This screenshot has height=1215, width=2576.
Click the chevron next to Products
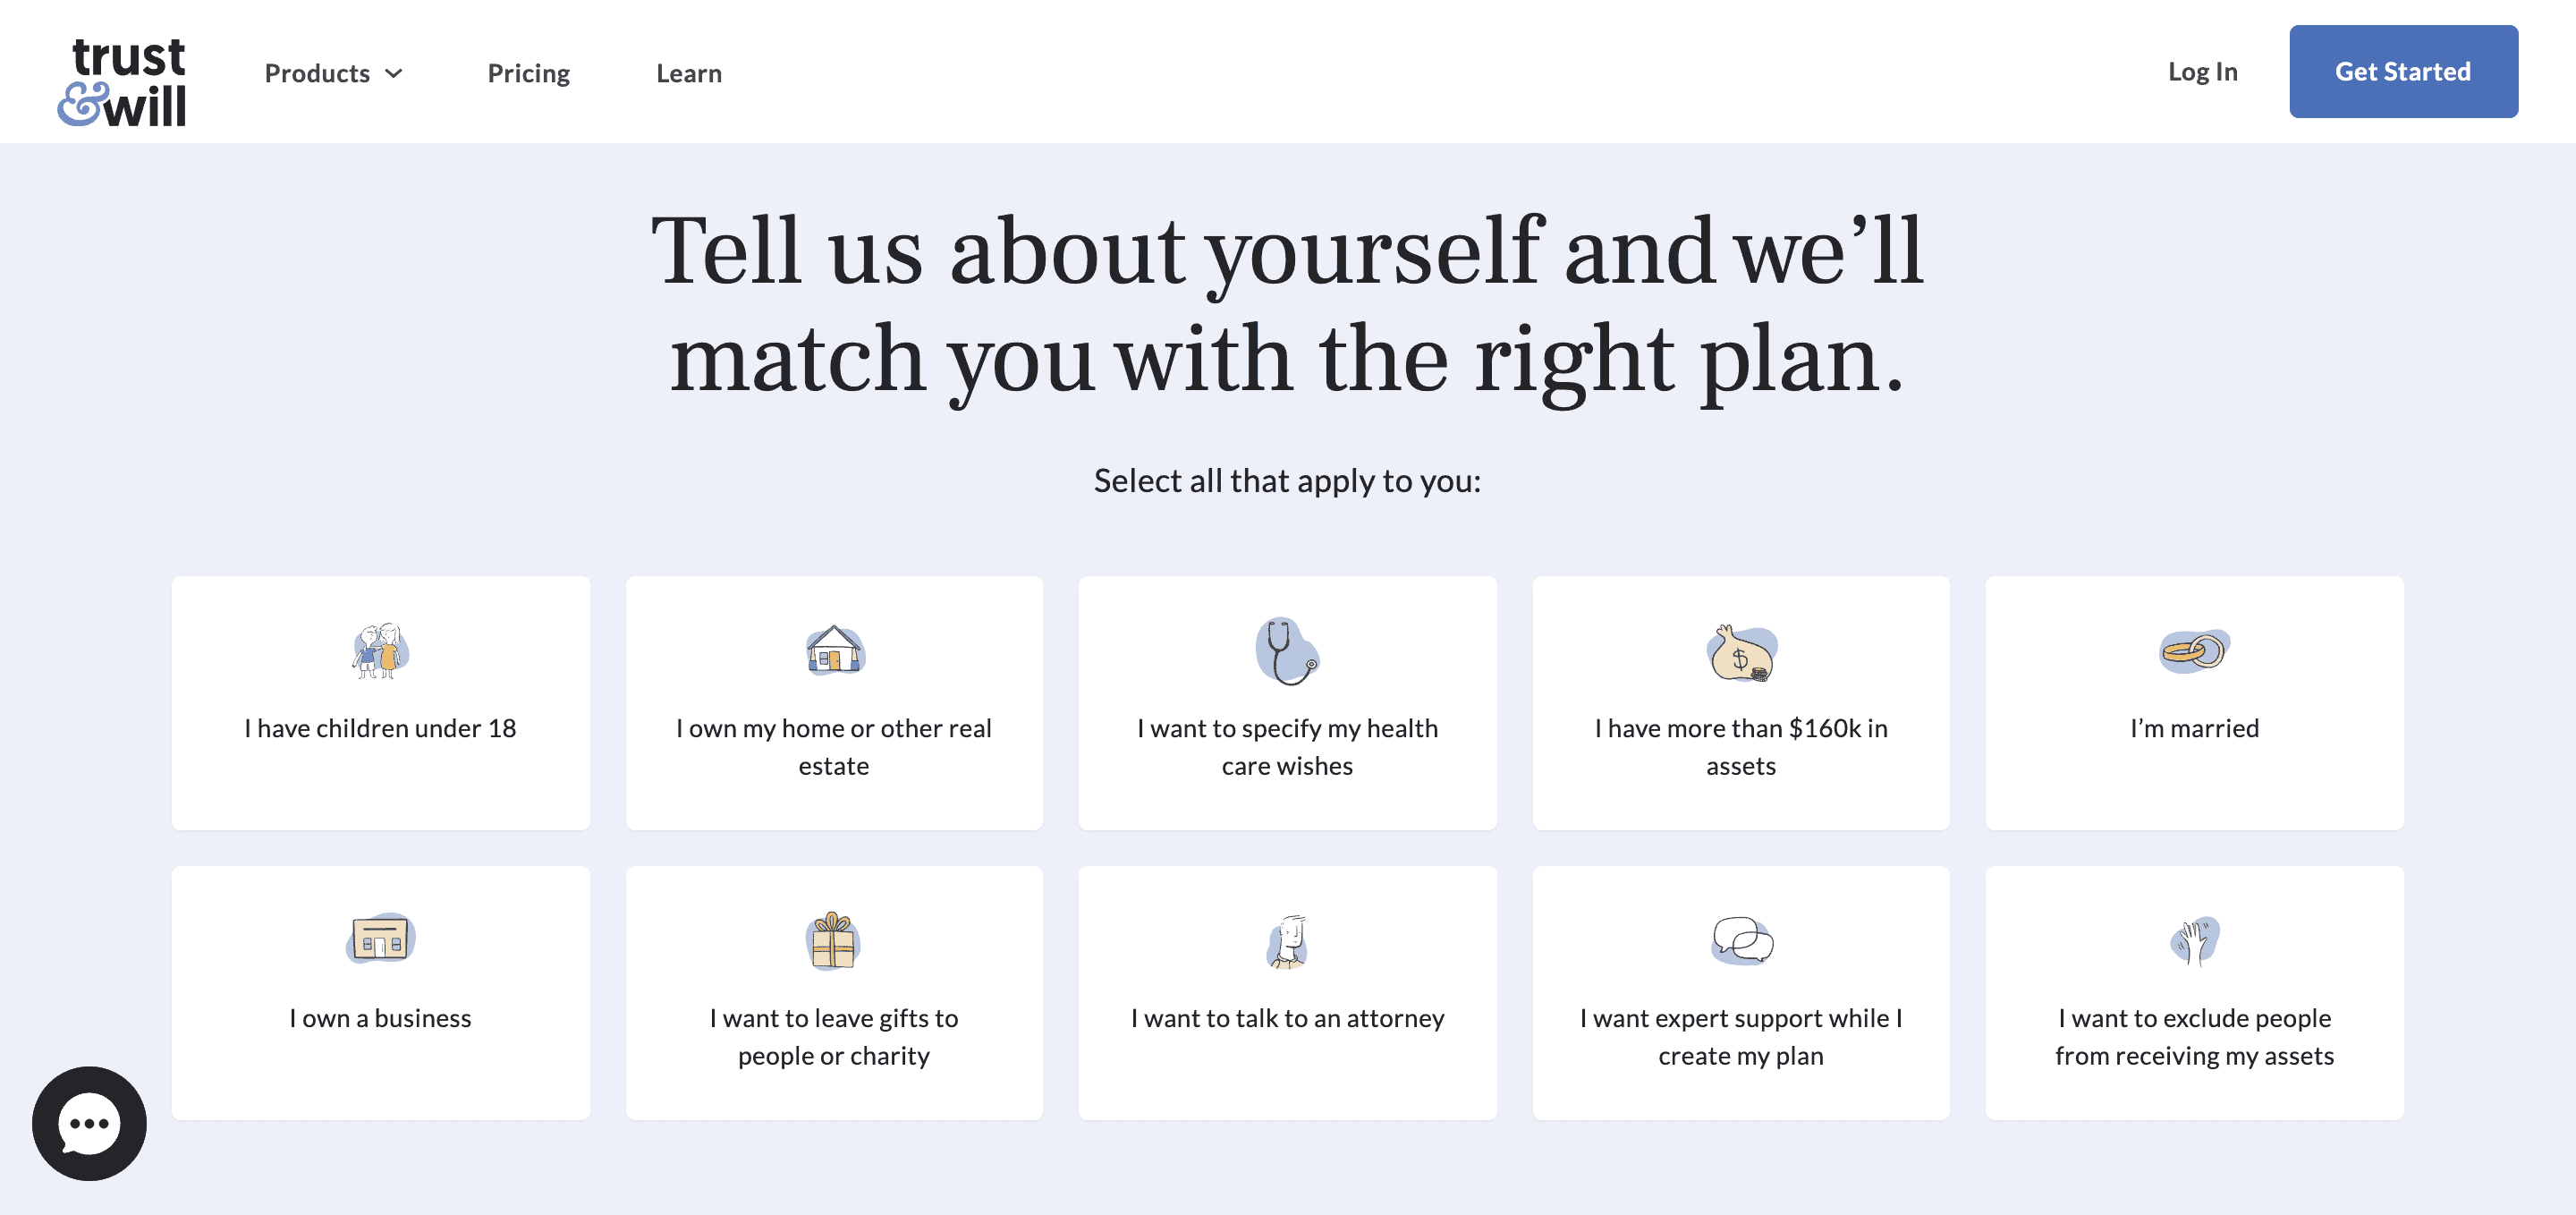click(394, 73)
